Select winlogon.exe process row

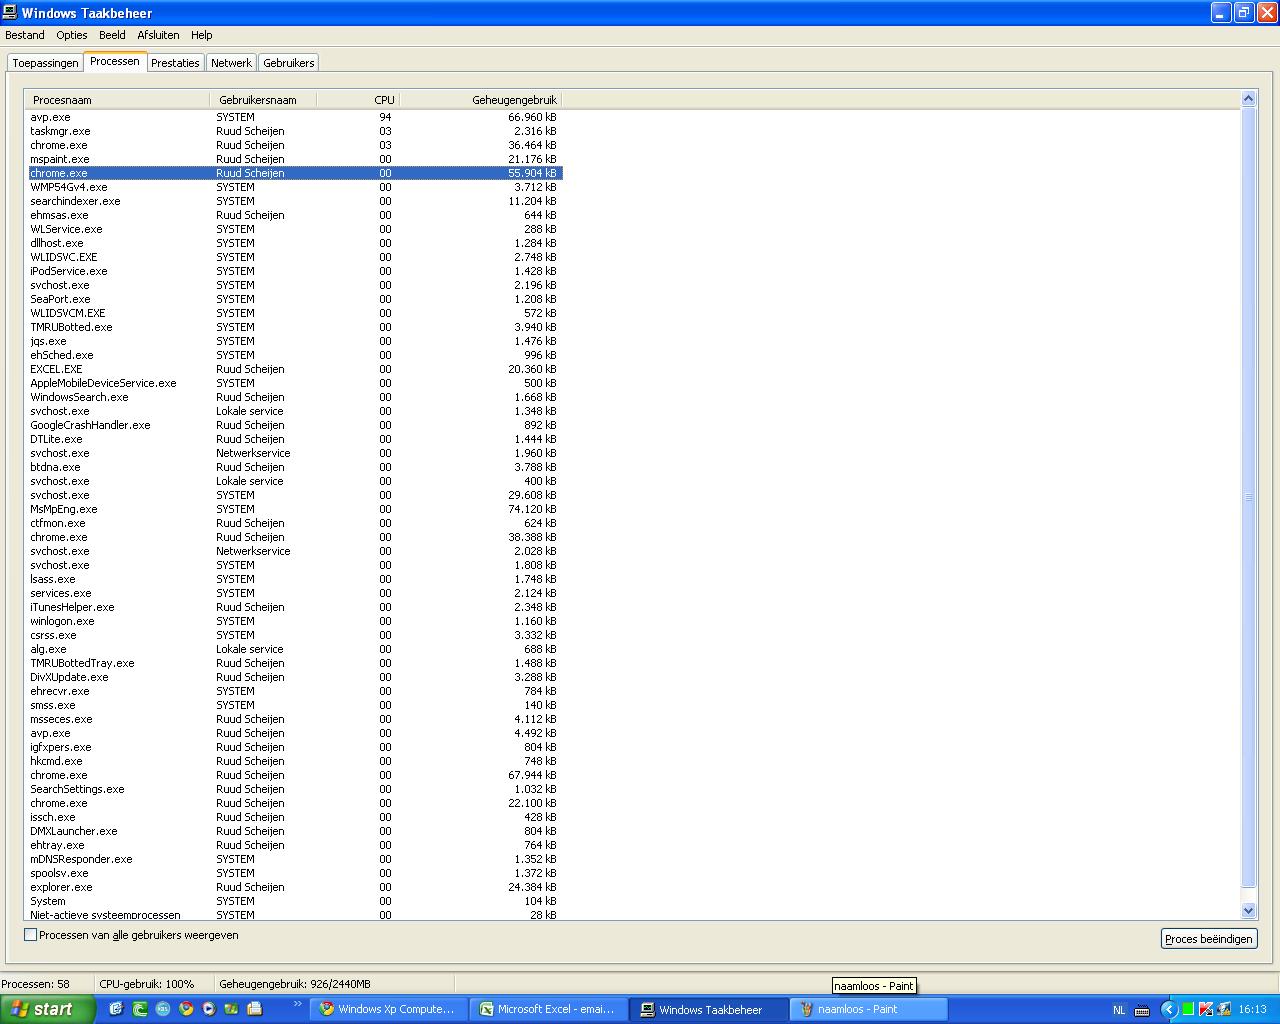295,621
